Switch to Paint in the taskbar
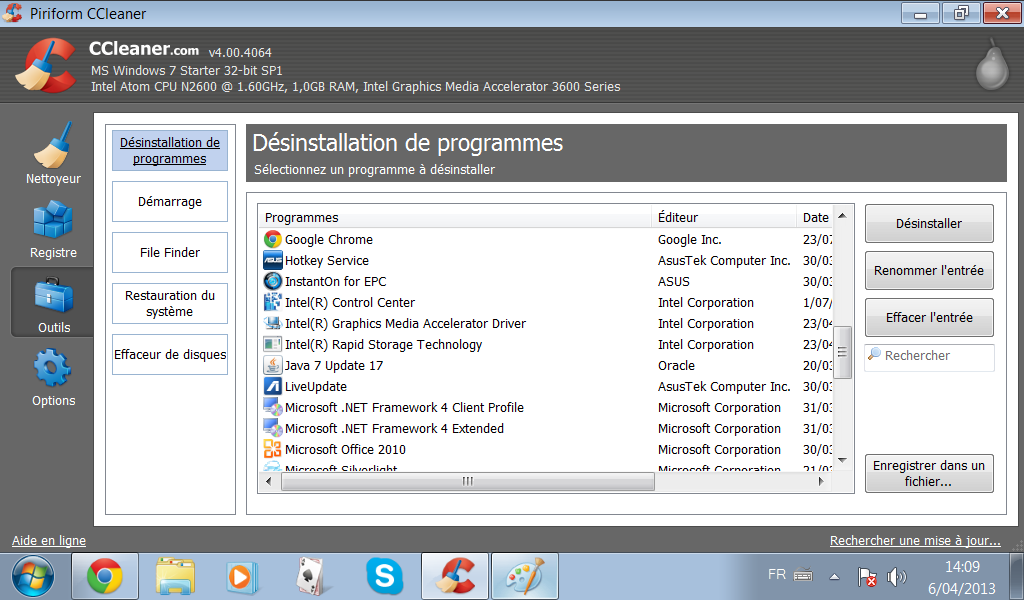 pyautogui.click(x=525, y=576)
